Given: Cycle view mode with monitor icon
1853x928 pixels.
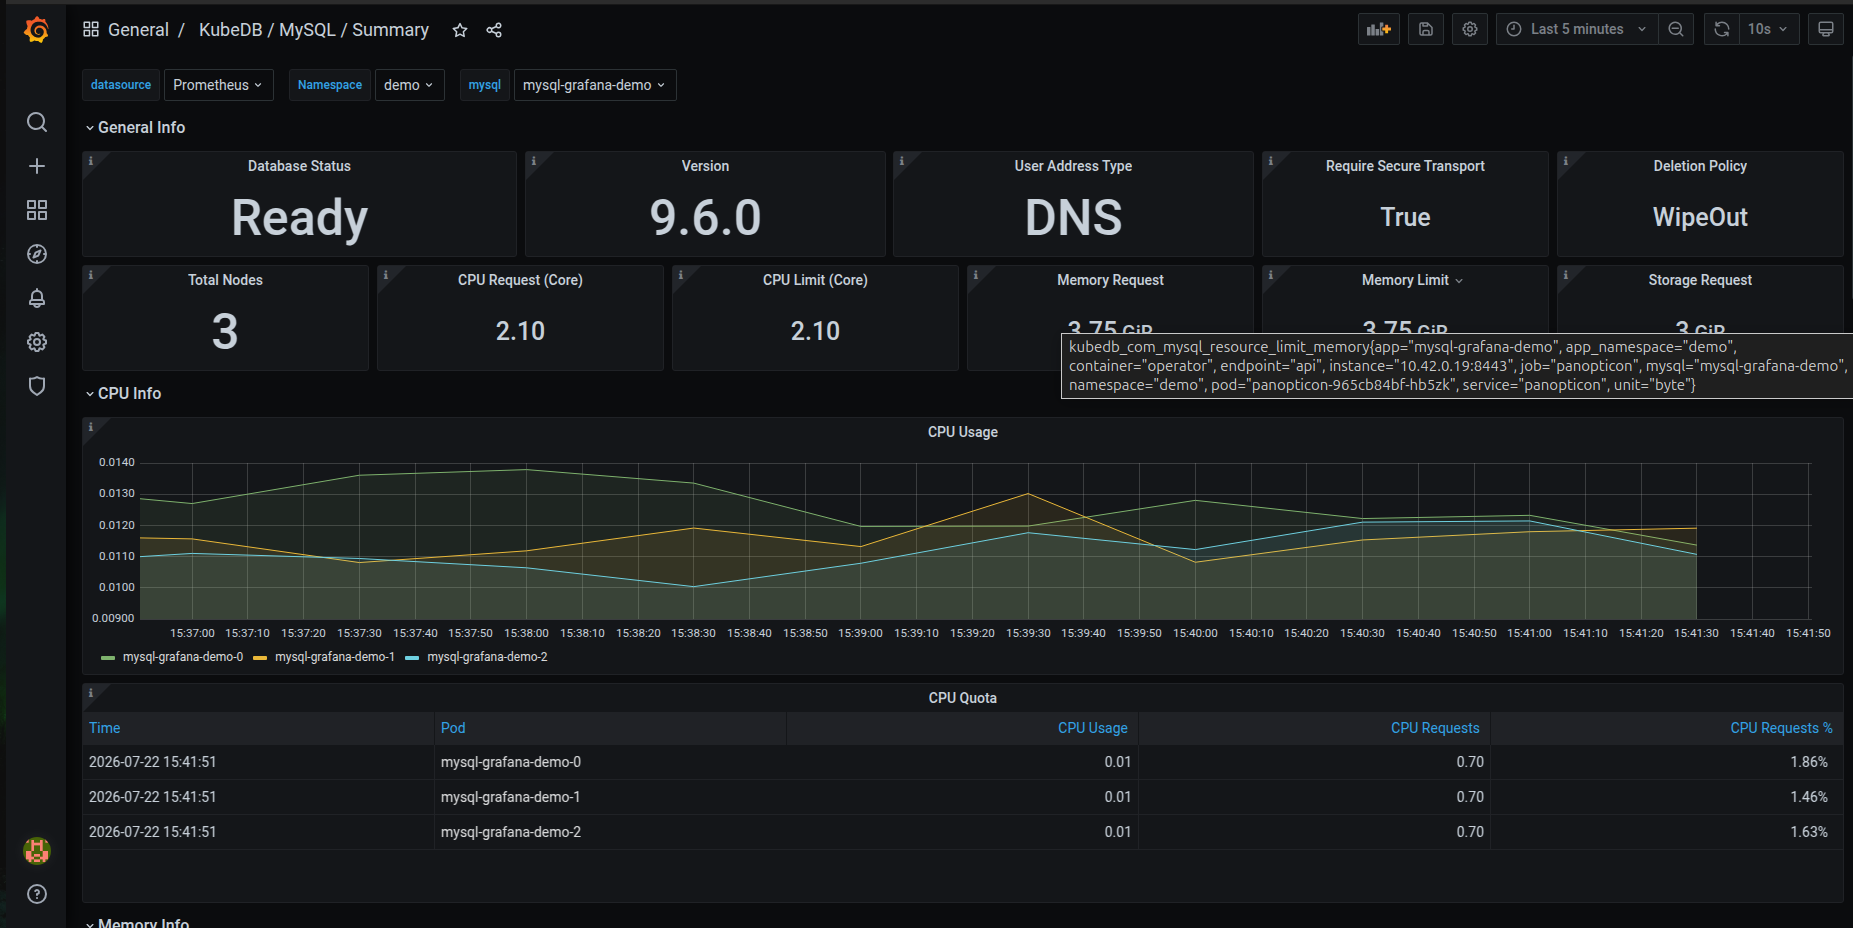Looking at the screenshot, I should (x=1826, y=29).
